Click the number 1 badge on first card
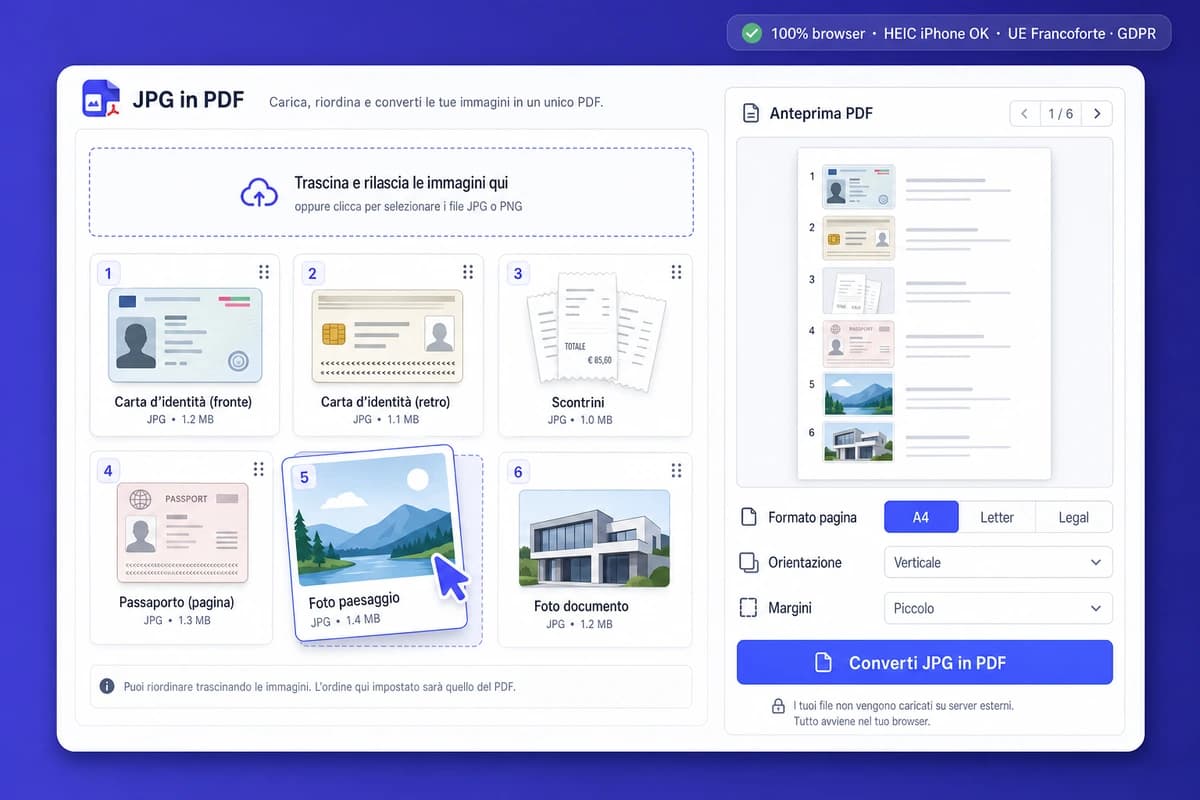Image resolution: width=1200 pixels, height=800 pixels. (x=108, y=273)
